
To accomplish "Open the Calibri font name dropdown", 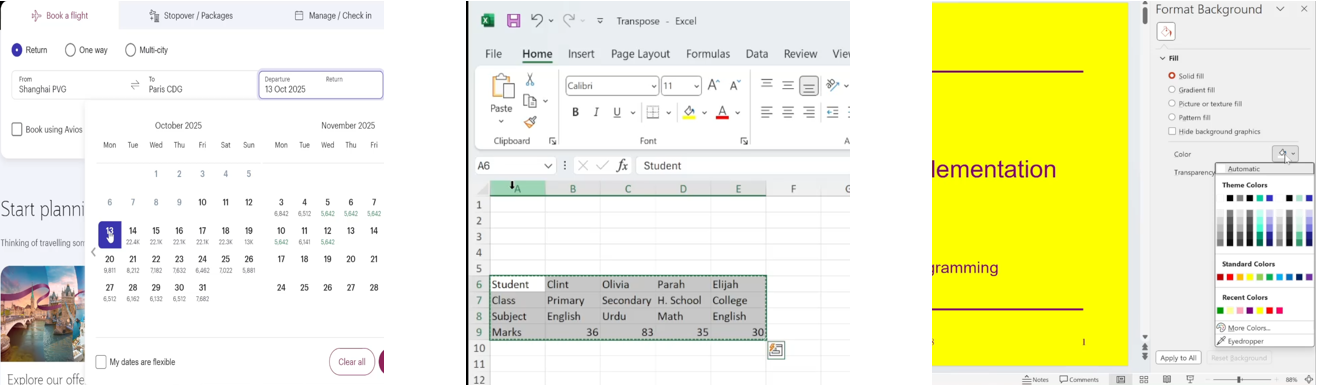I will point(654,86).
